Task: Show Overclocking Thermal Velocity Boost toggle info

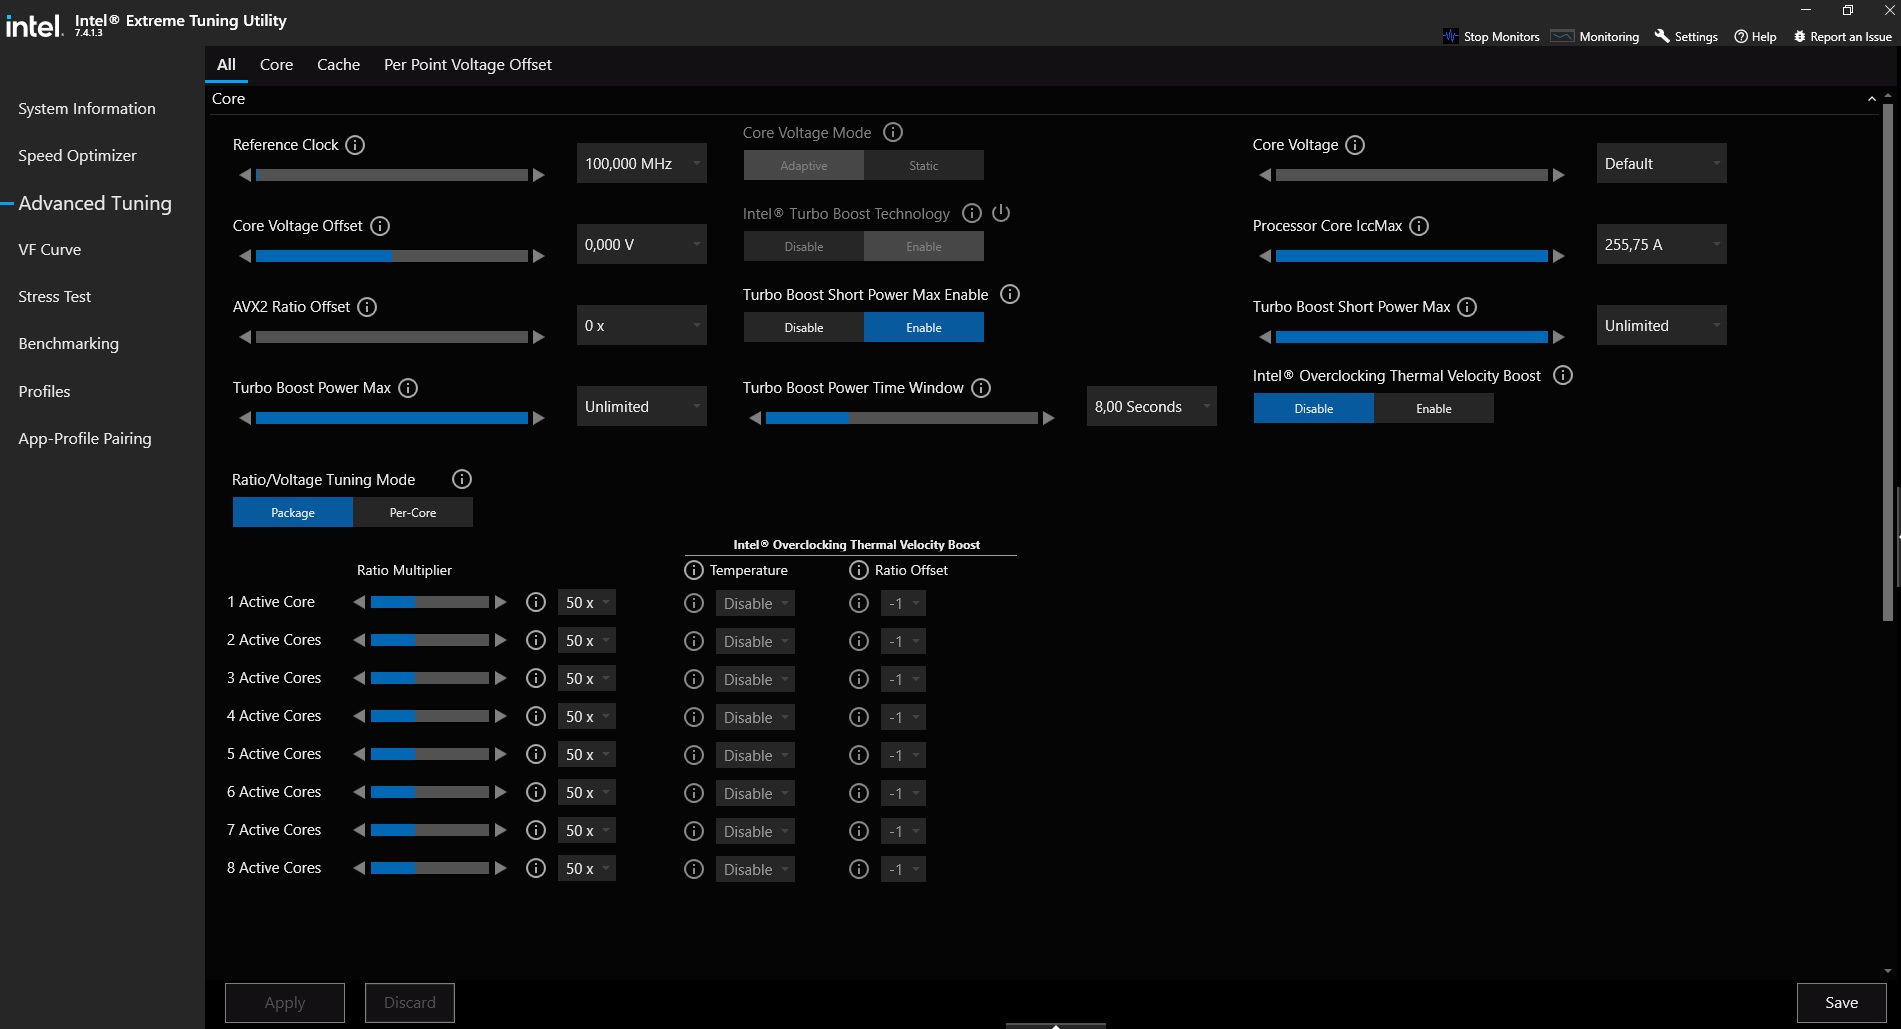Action: coord(1563,375)
